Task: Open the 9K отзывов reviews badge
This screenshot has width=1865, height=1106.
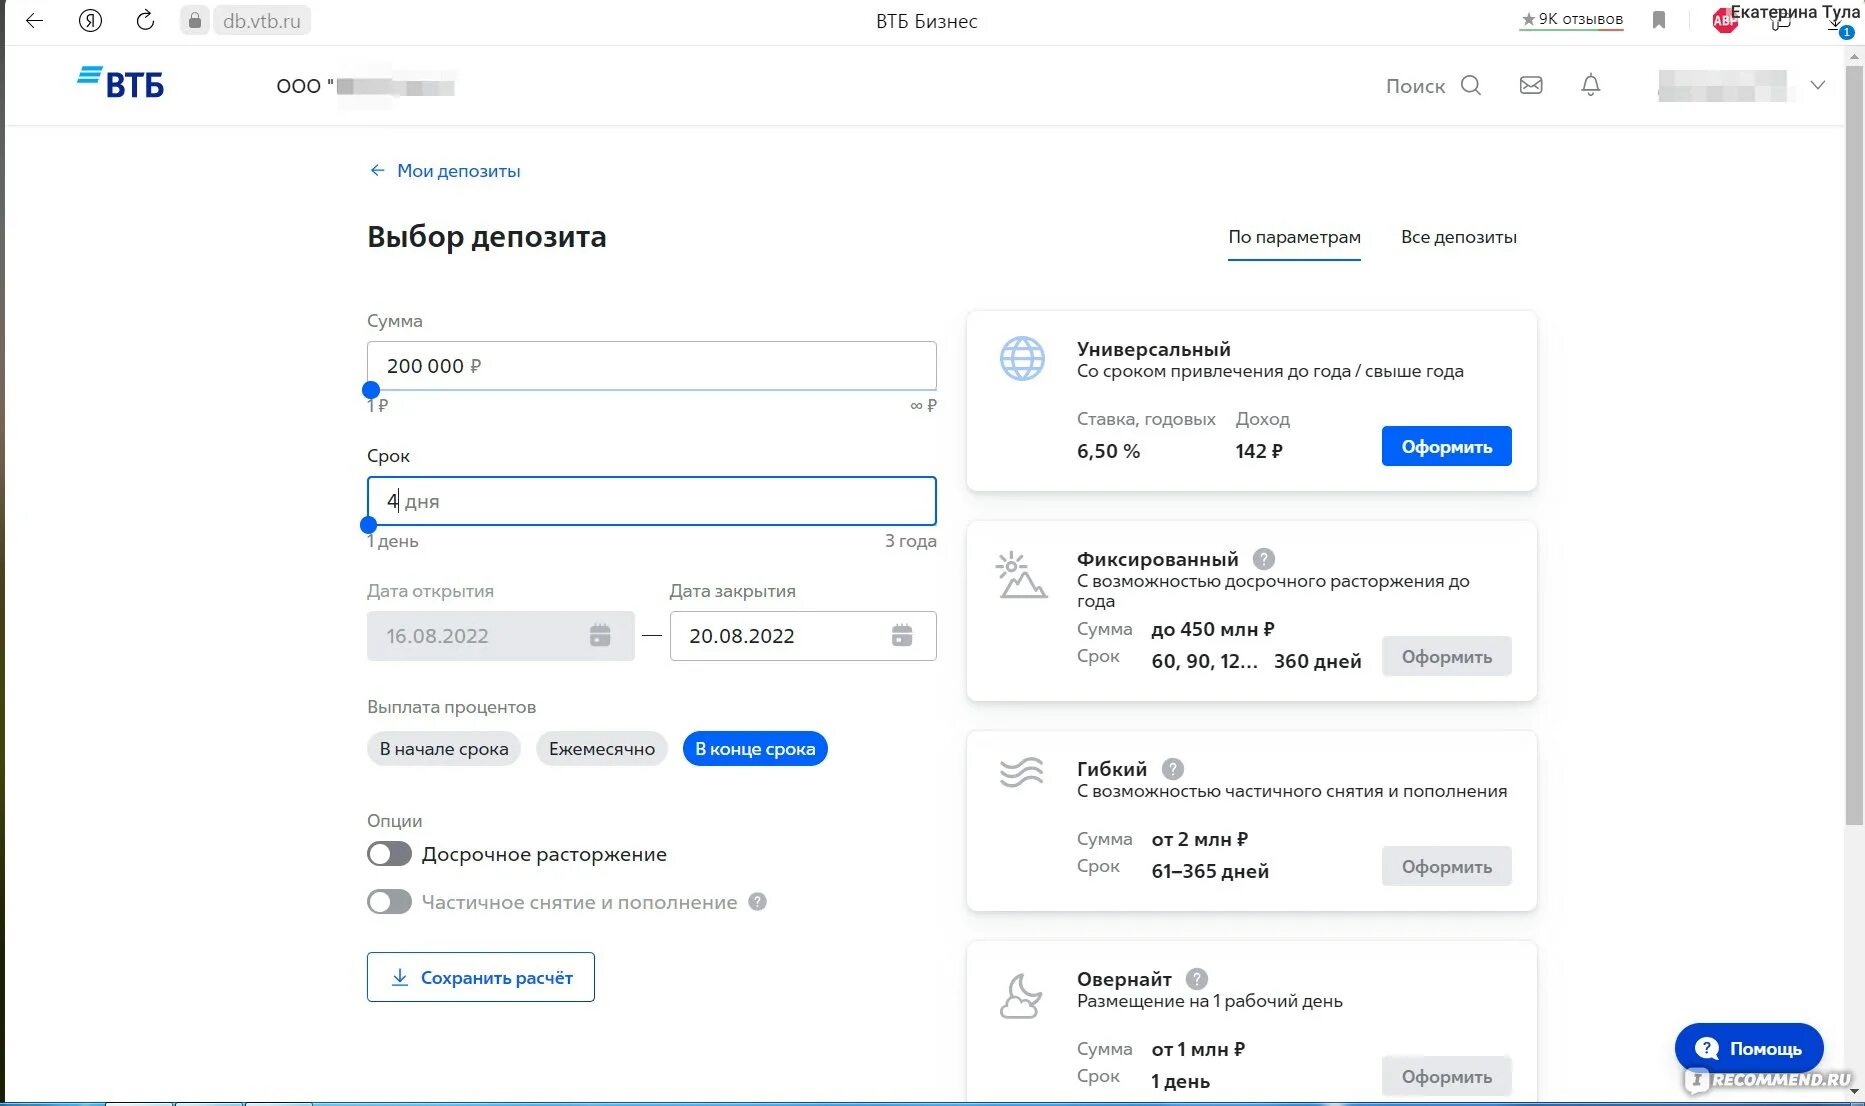Action: pyautogui.click(x=1571, y=19)
